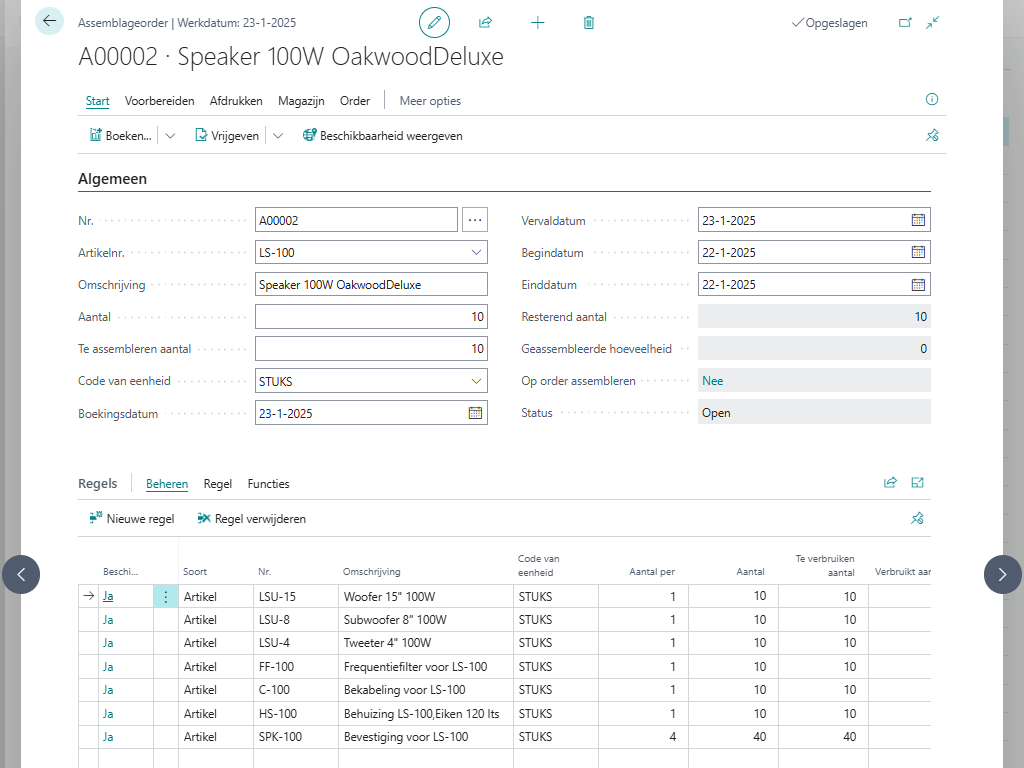Click the trash delete icon
Image resolution: width=1024 pixels, height=768 pixels.
point(589,22)
